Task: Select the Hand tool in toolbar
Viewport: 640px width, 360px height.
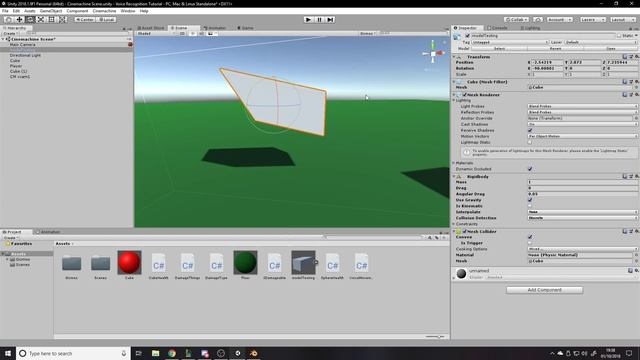Action: coord(8,19)
